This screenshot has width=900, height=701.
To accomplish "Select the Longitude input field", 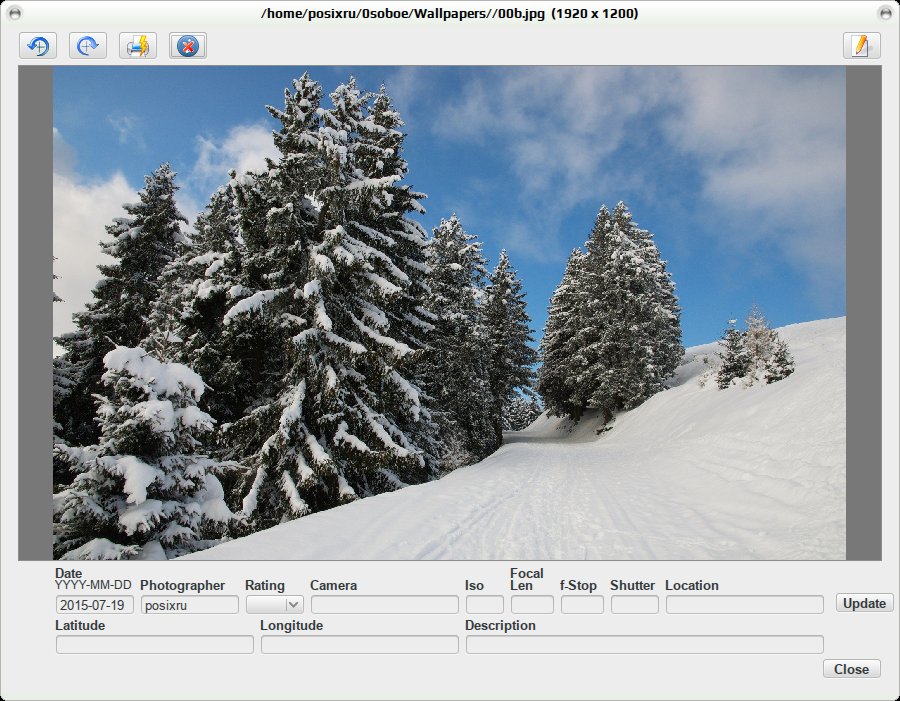I will (360, 645).
